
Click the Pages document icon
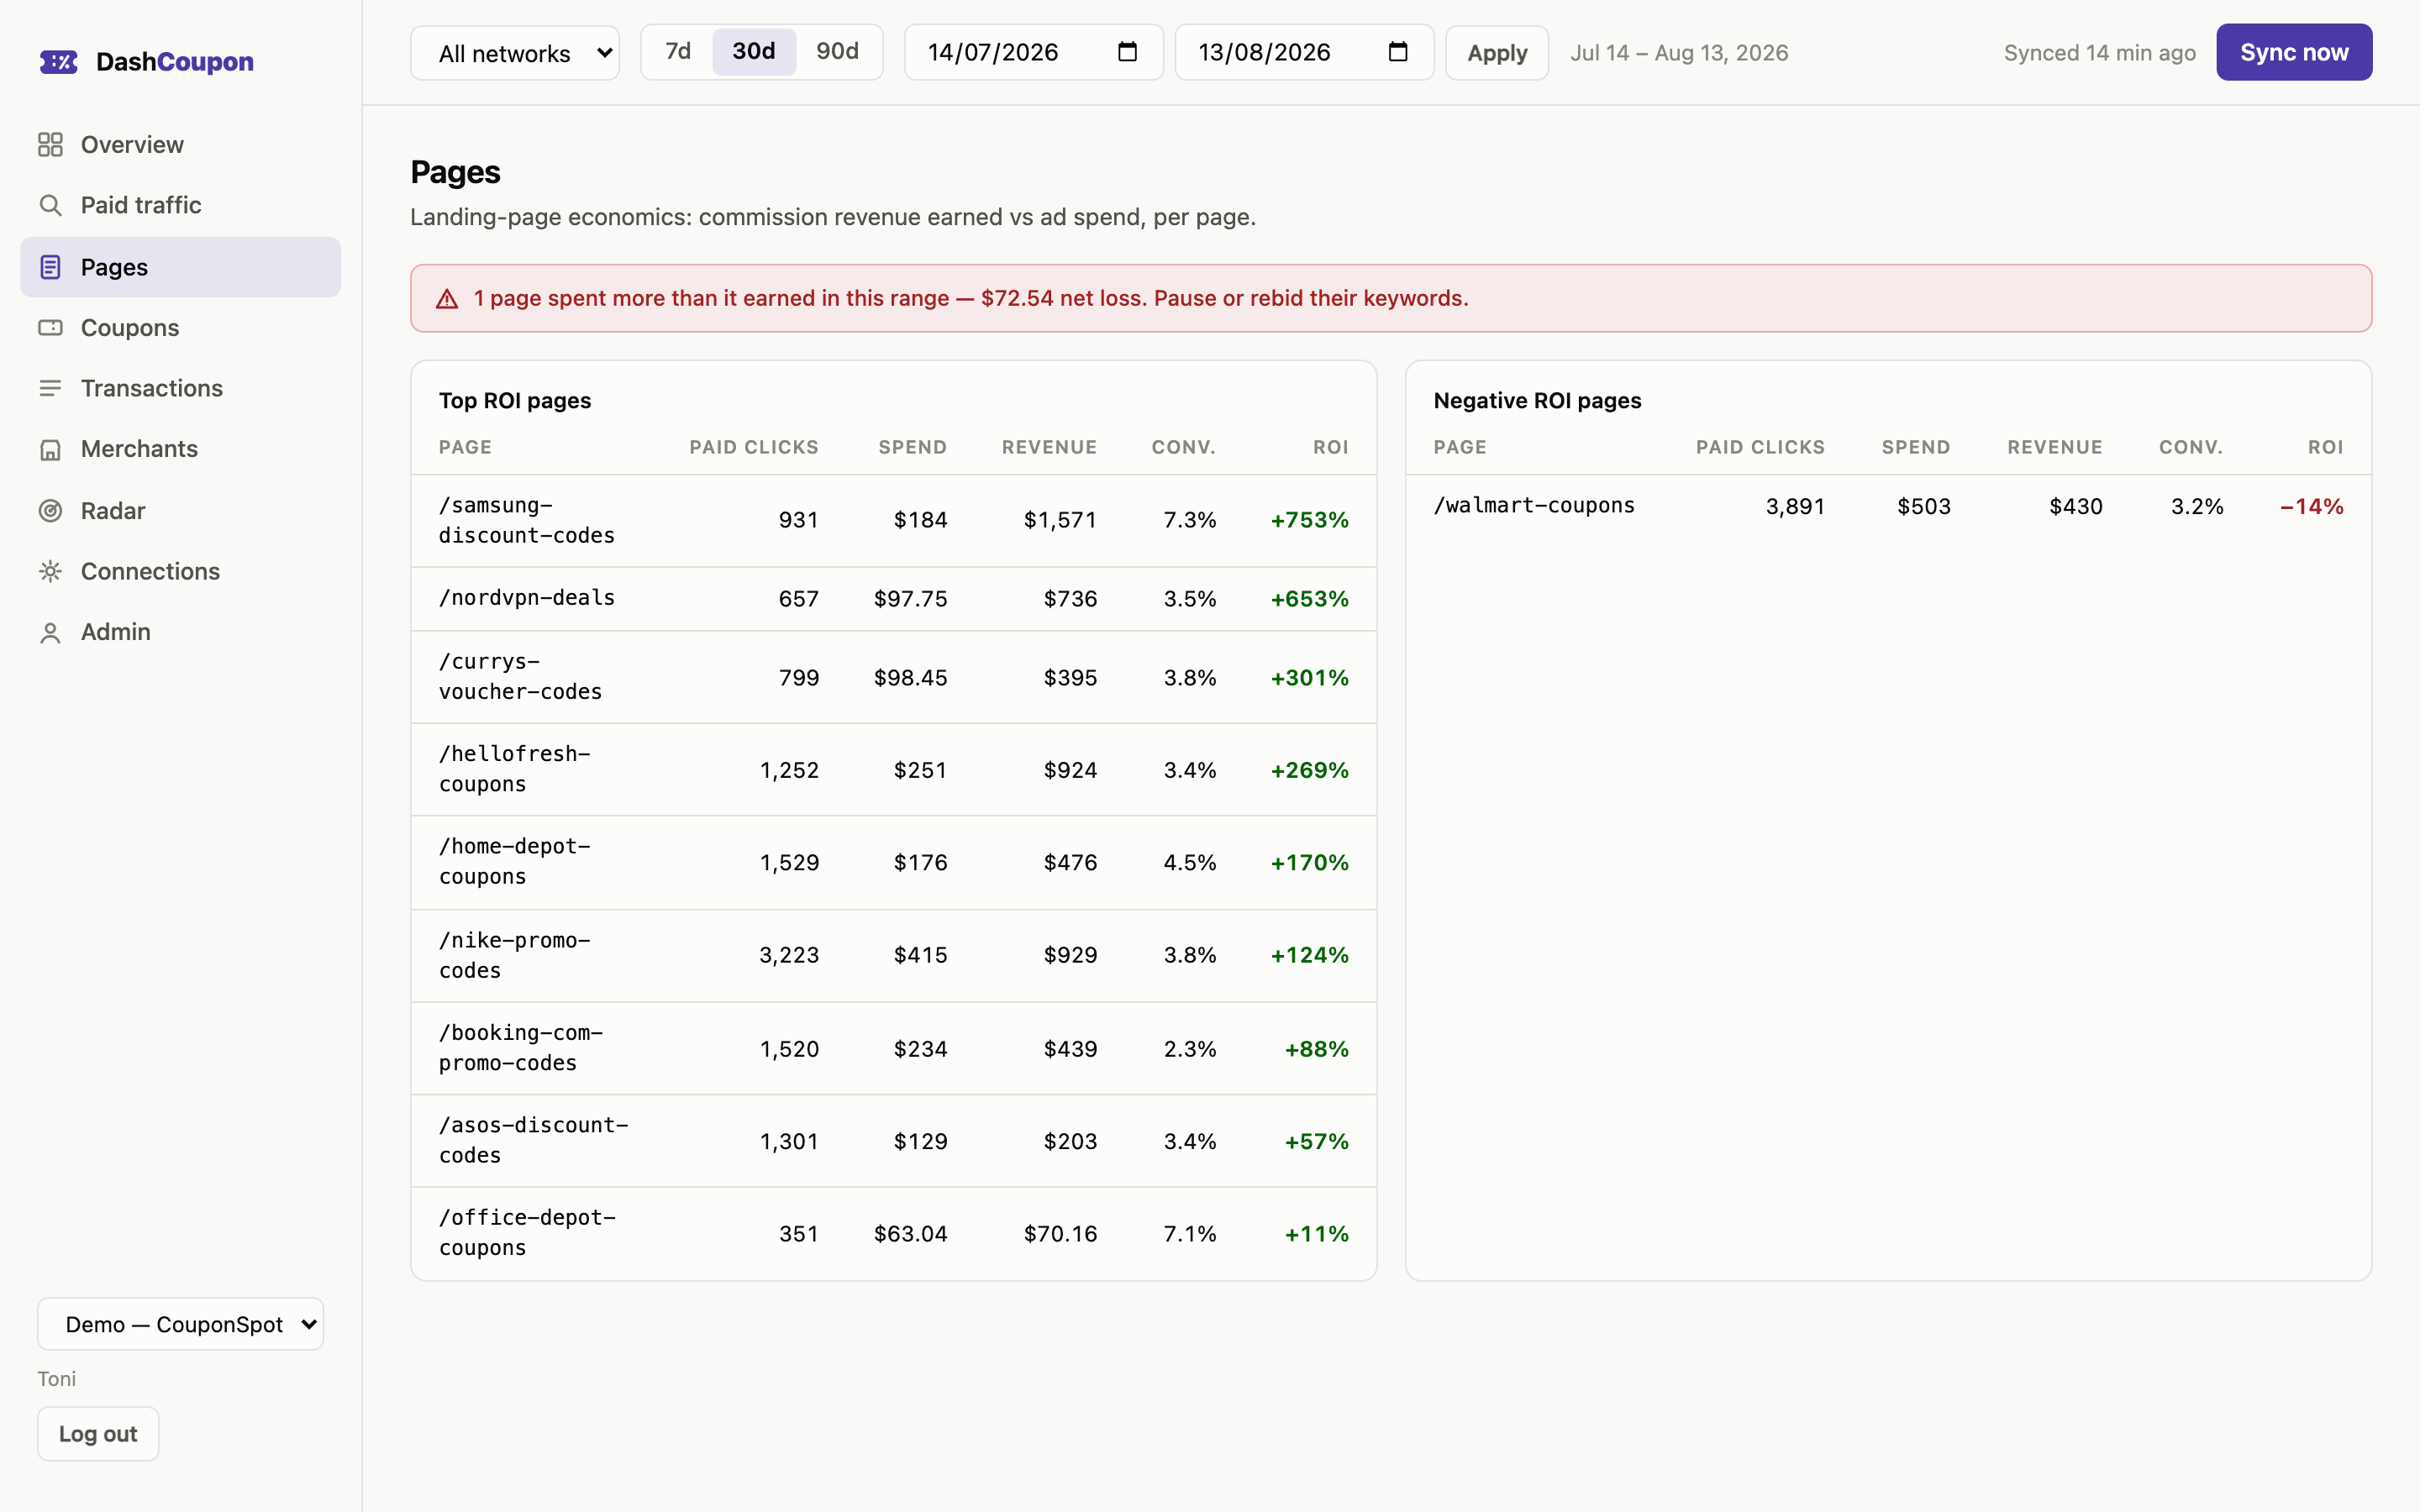(x=50, y=267)
